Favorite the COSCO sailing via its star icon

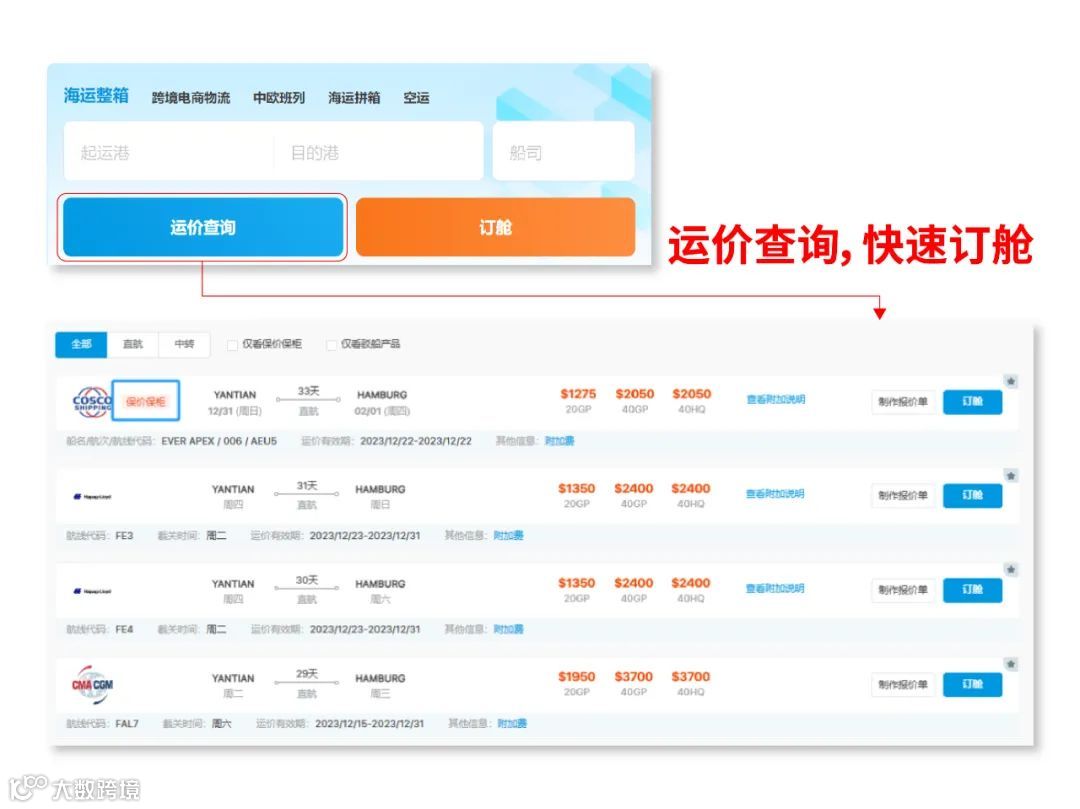click(1011, 380)
